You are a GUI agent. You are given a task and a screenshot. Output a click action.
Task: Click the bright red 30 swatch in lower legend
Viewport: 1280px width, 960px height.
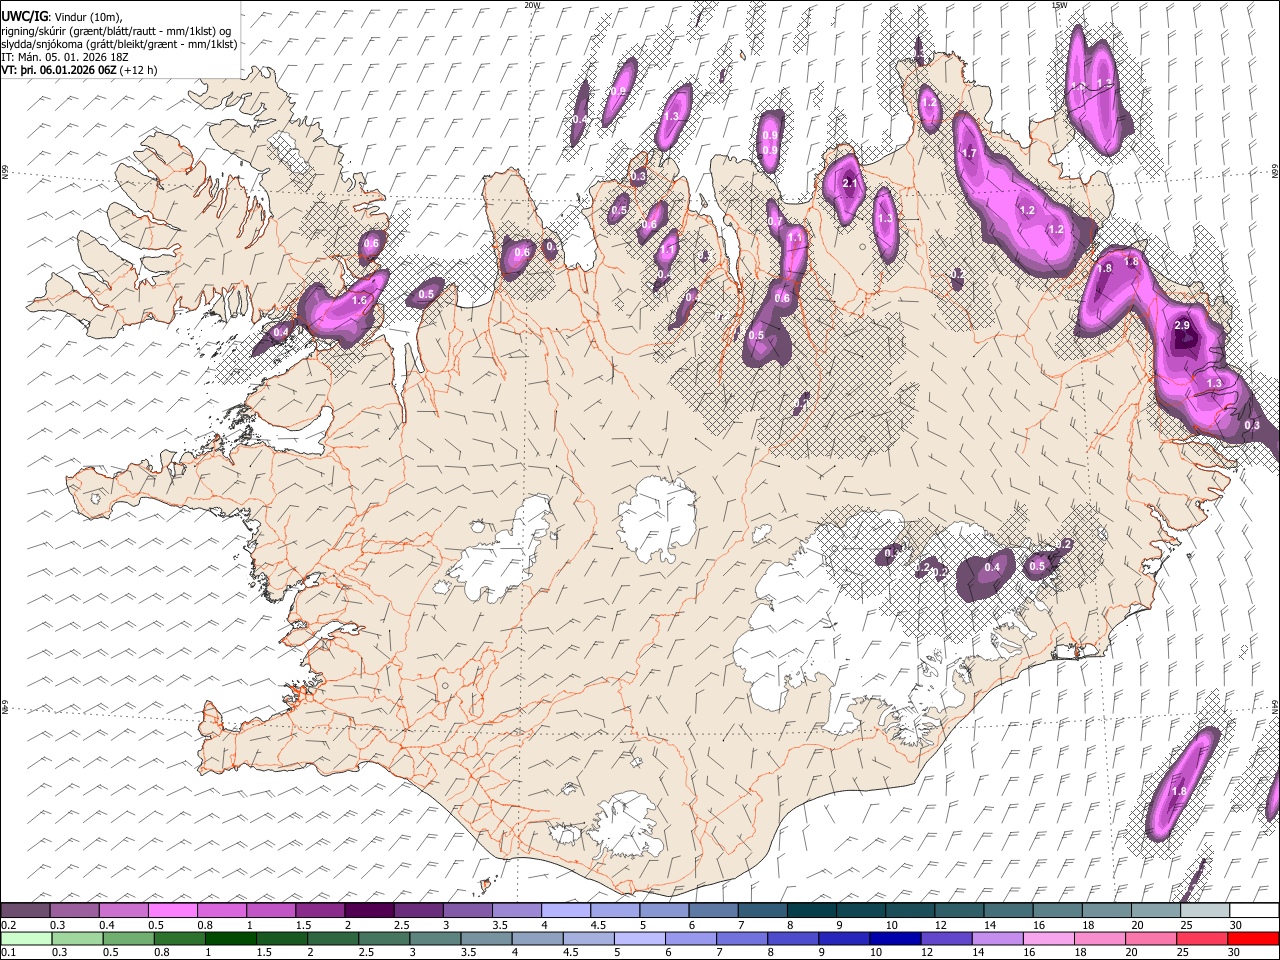tap(1253, 938)
